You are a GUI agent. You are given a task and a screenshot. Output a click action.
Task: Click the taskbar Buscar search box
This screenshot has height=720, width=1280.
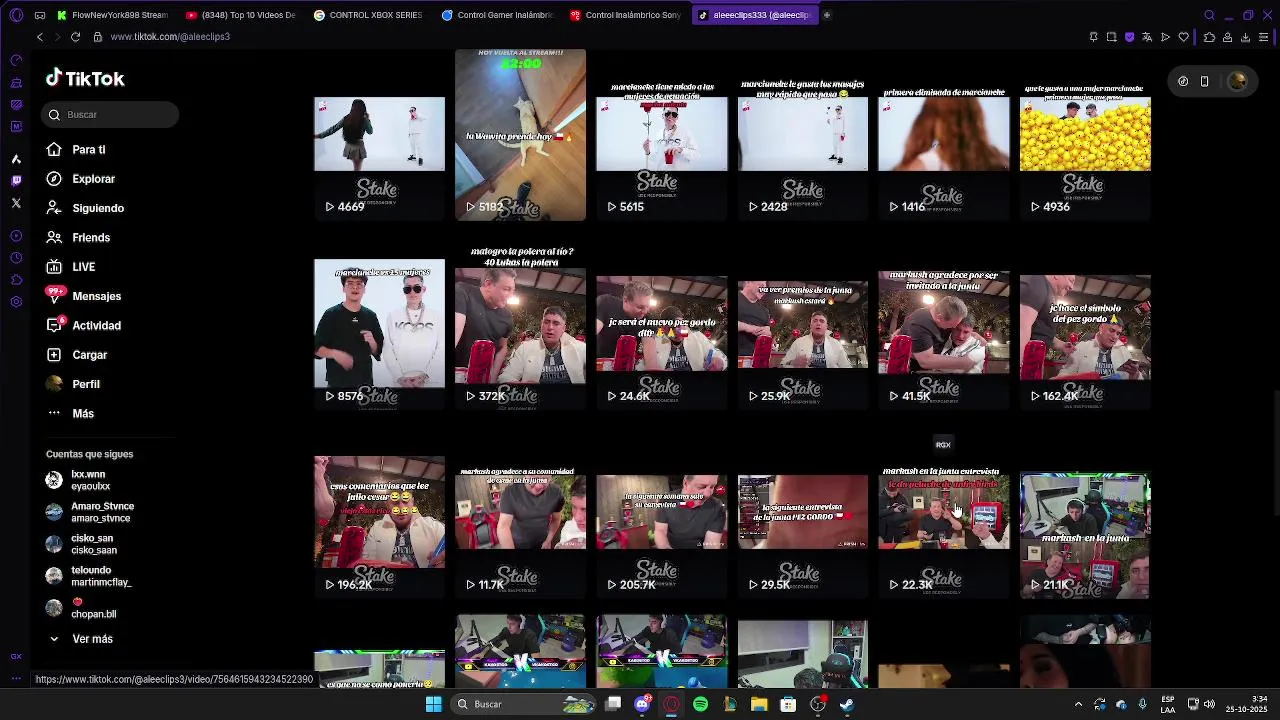click(x=522, y=704)
